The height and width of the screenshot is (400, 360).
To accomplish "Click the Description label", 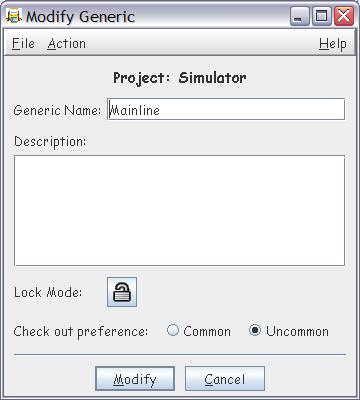I will 50,142.
